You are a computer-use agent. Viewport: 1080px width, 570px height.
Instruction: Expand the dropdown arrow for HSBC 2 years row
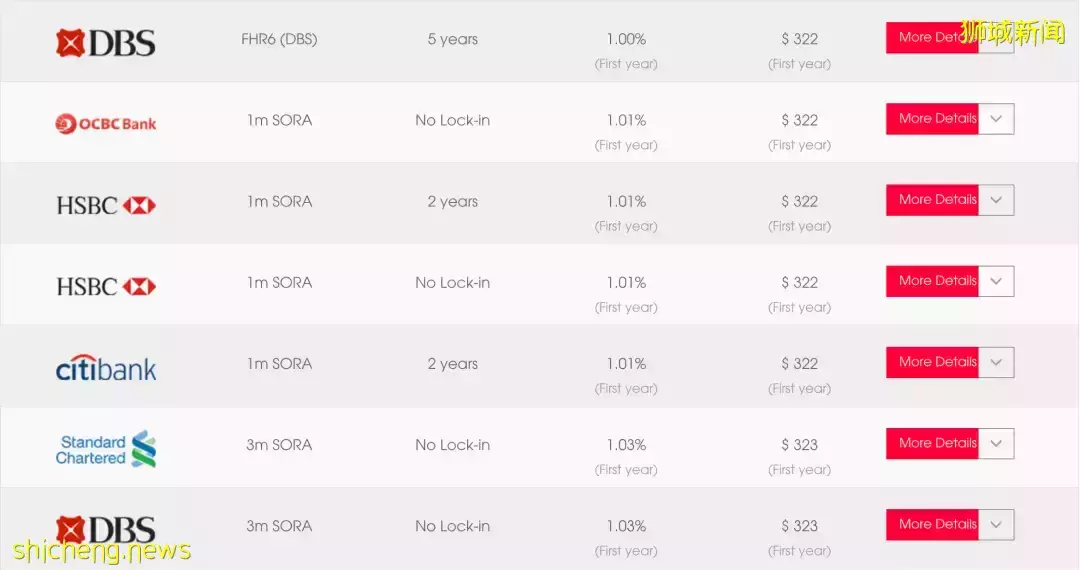point(996,200)
